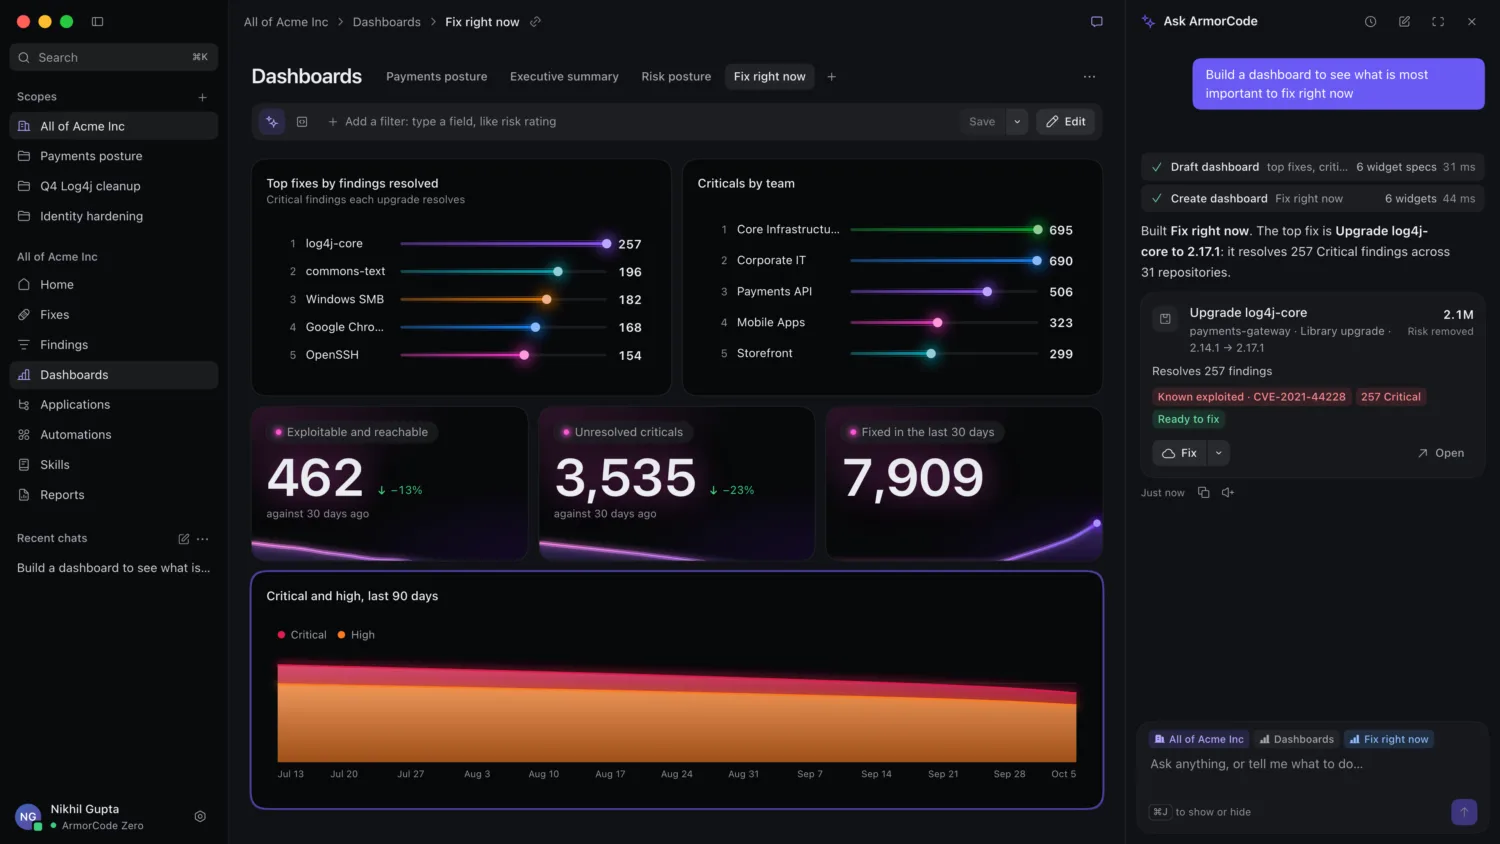
Task: Open dashboard more options ellipsis
Action: click(x=1089, y=77)
